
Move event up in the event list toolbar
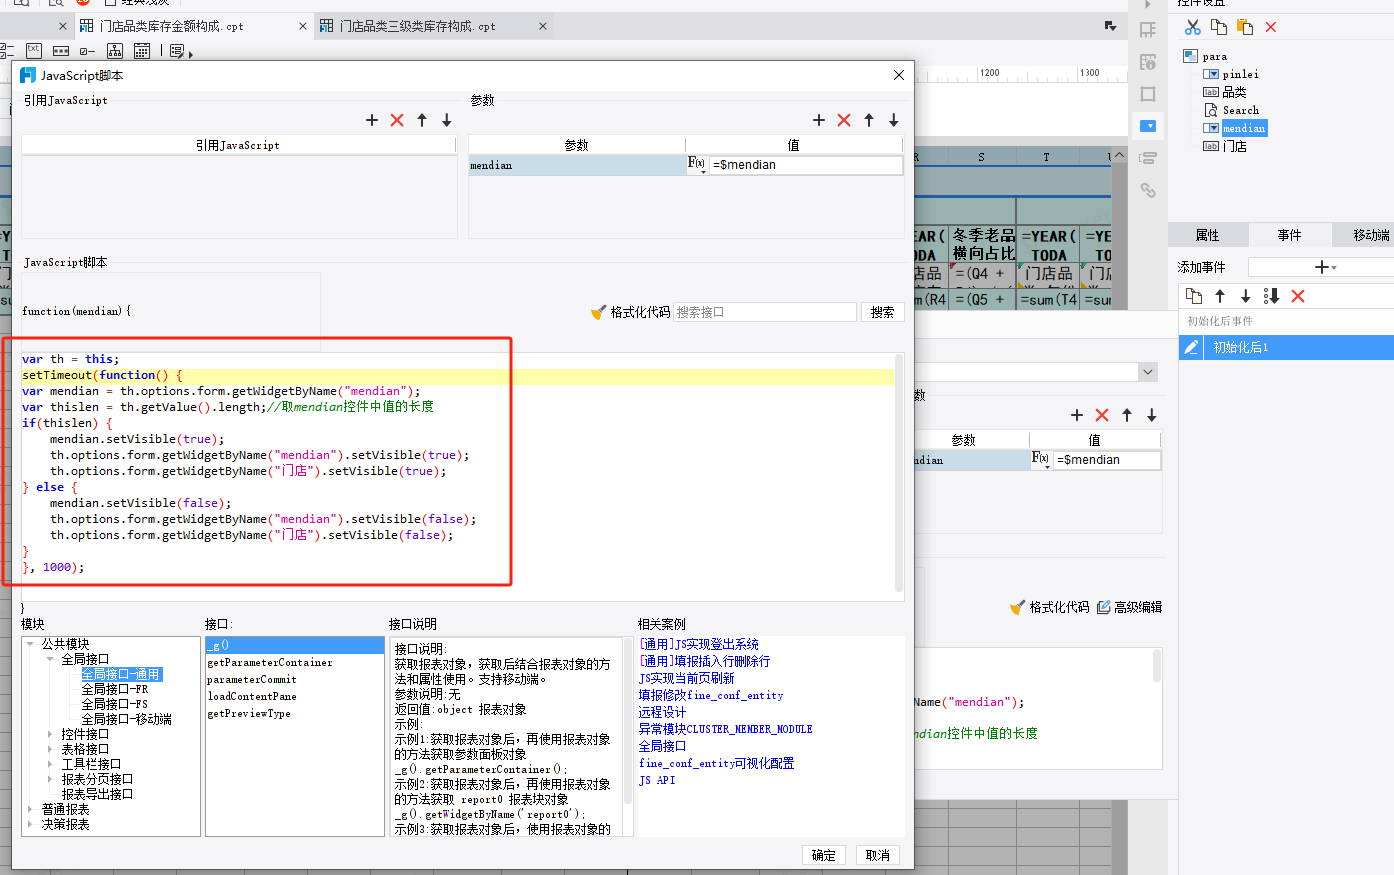1220,296
